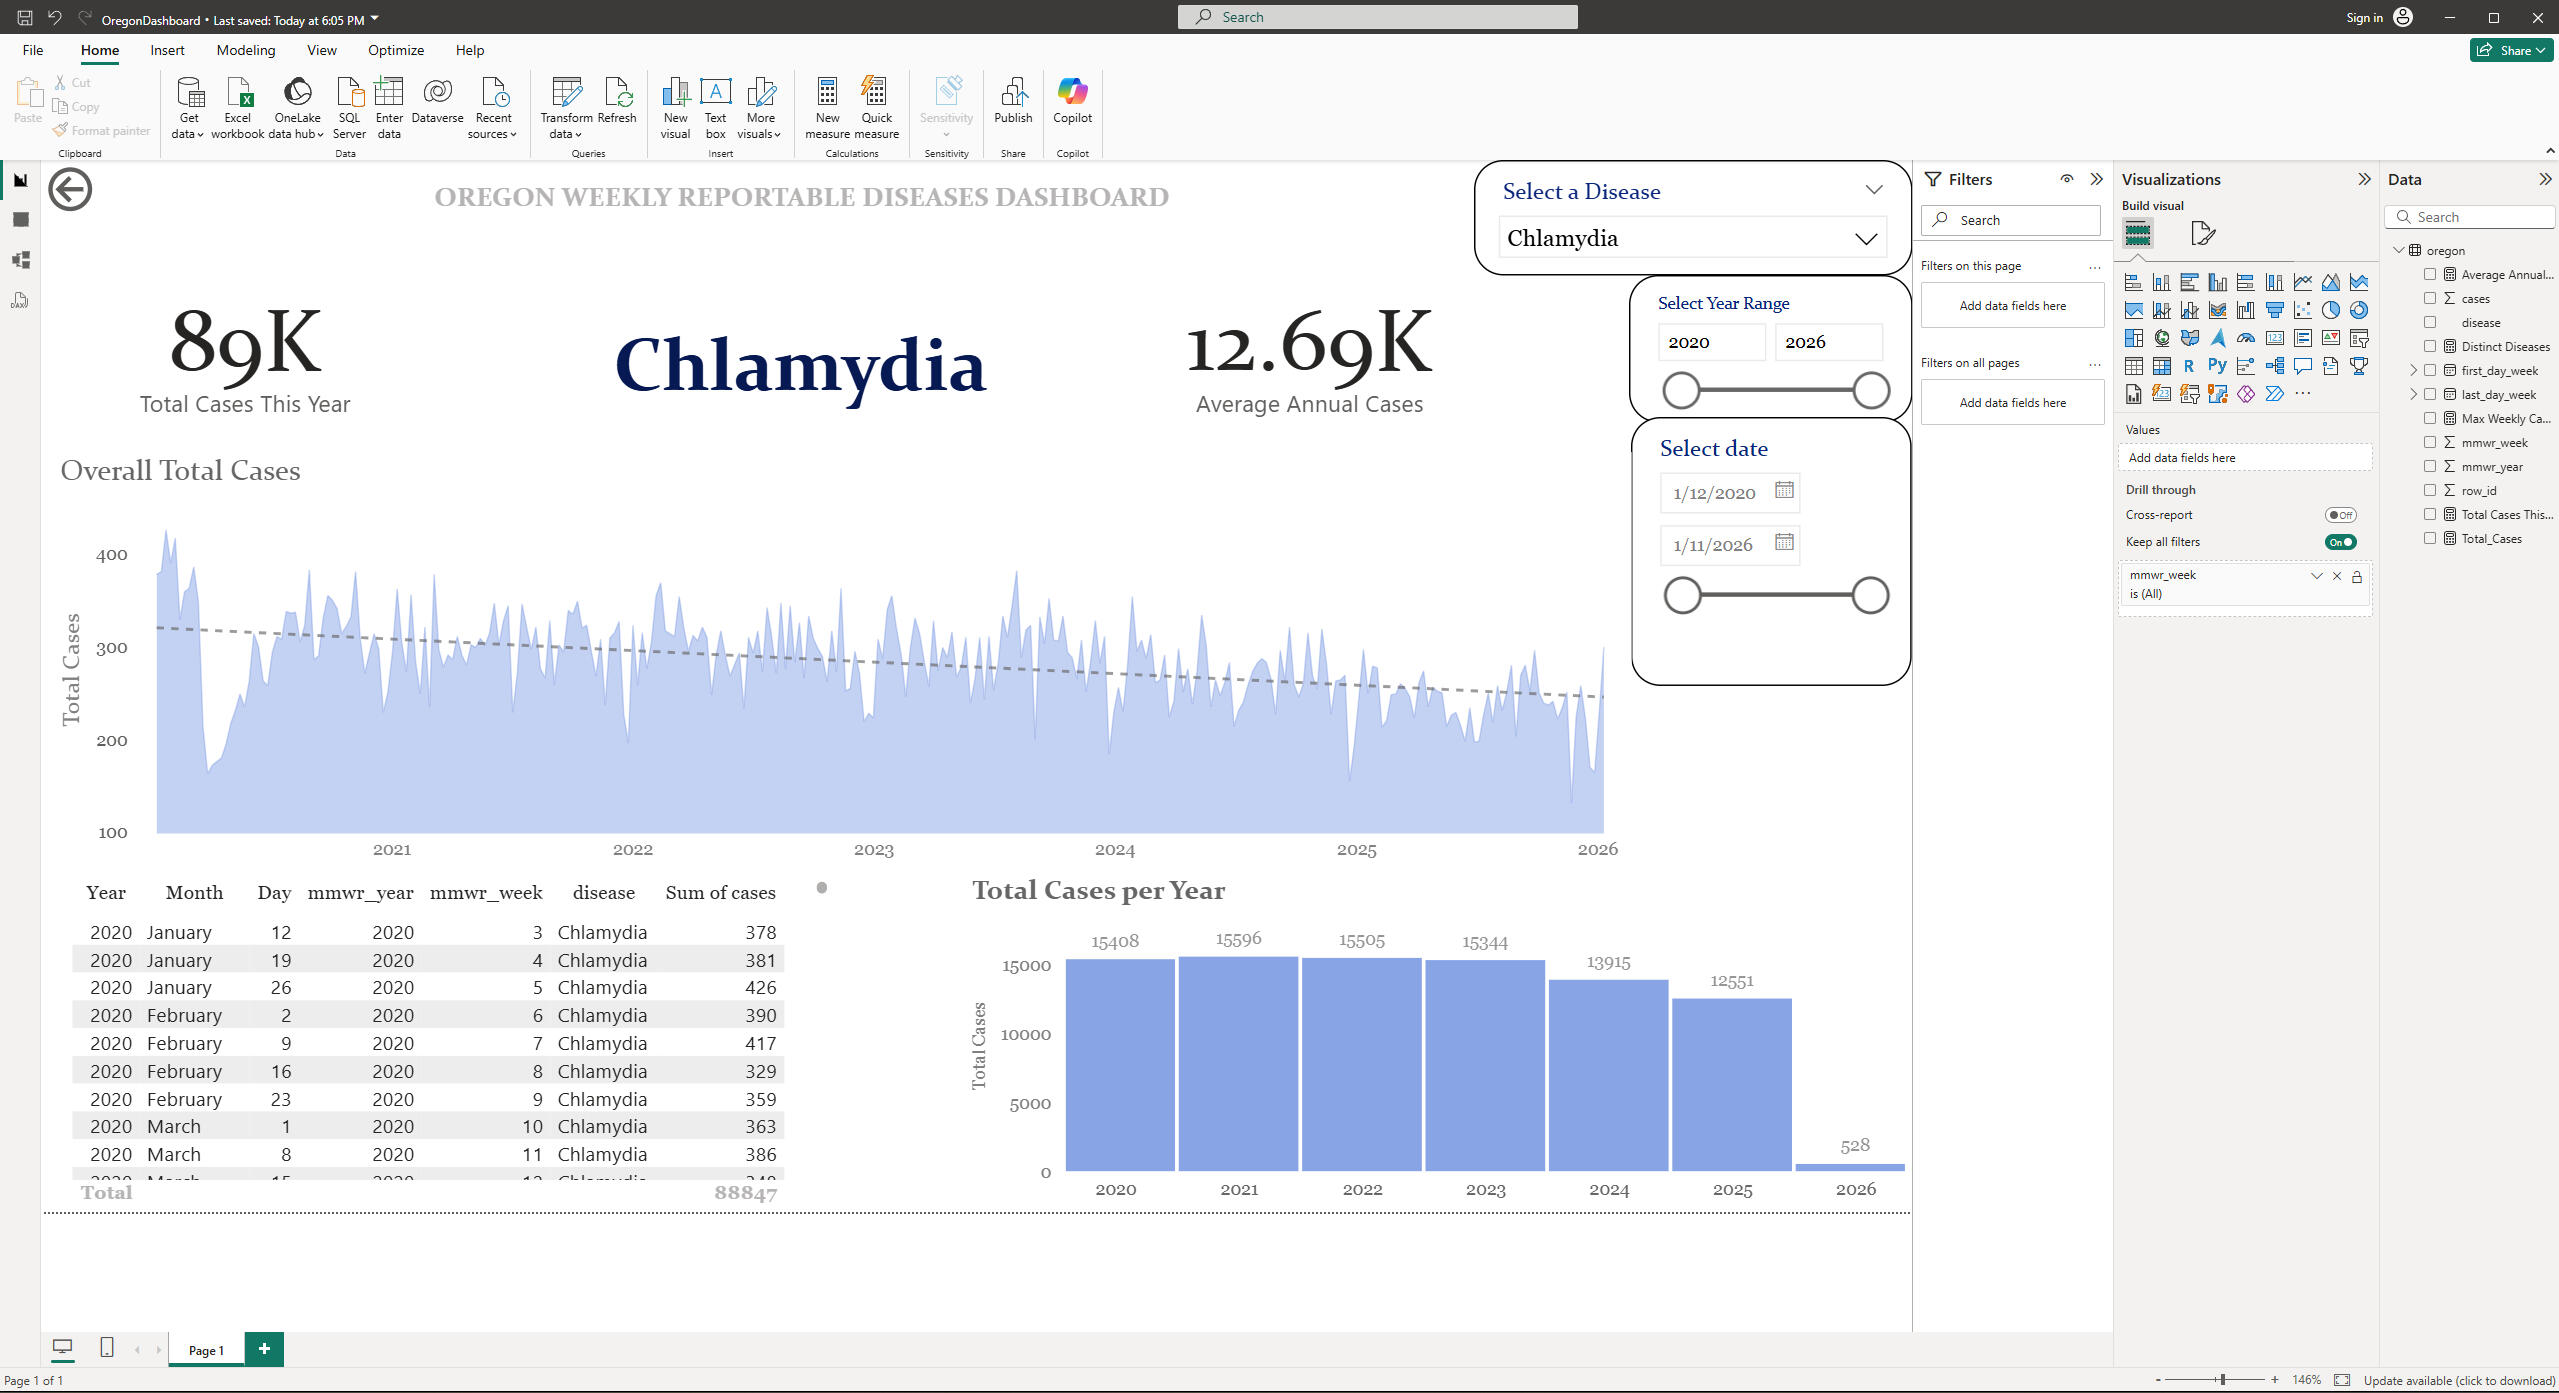Collapse the oregon table tree
The width and height of the screenshot is (2559, 1393).
point(2398,250)
